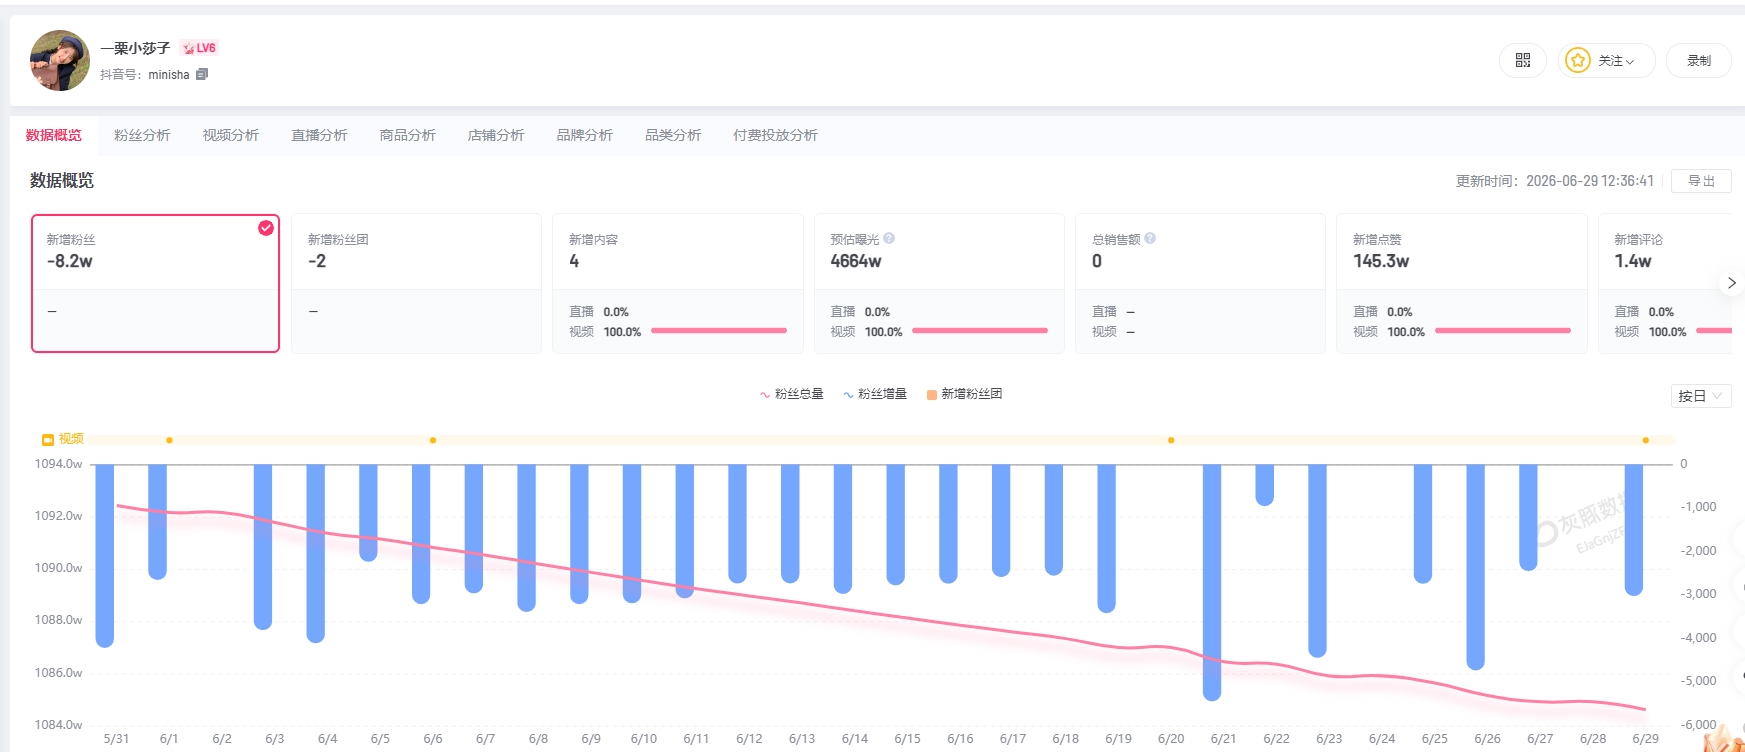
Task: Switch to the 品类分析 tab
Action: click(x=673, y=135)
